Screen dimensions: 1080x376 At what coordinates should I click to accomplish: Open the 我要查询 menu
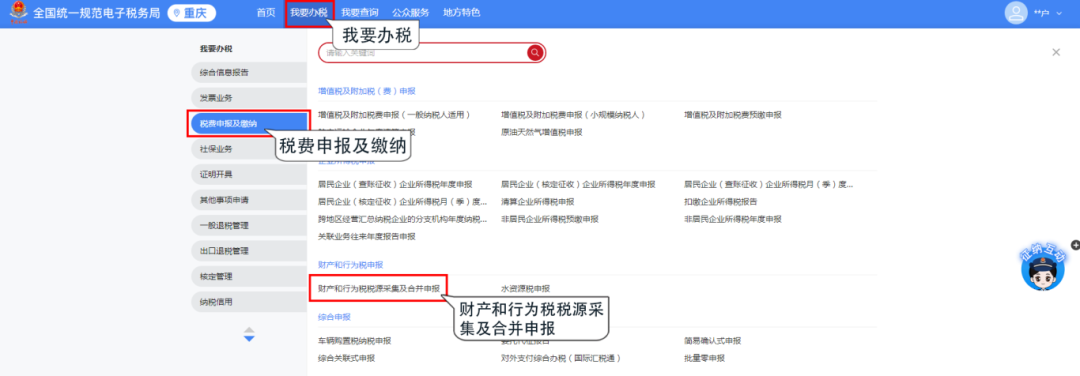(x=360, y=13)
